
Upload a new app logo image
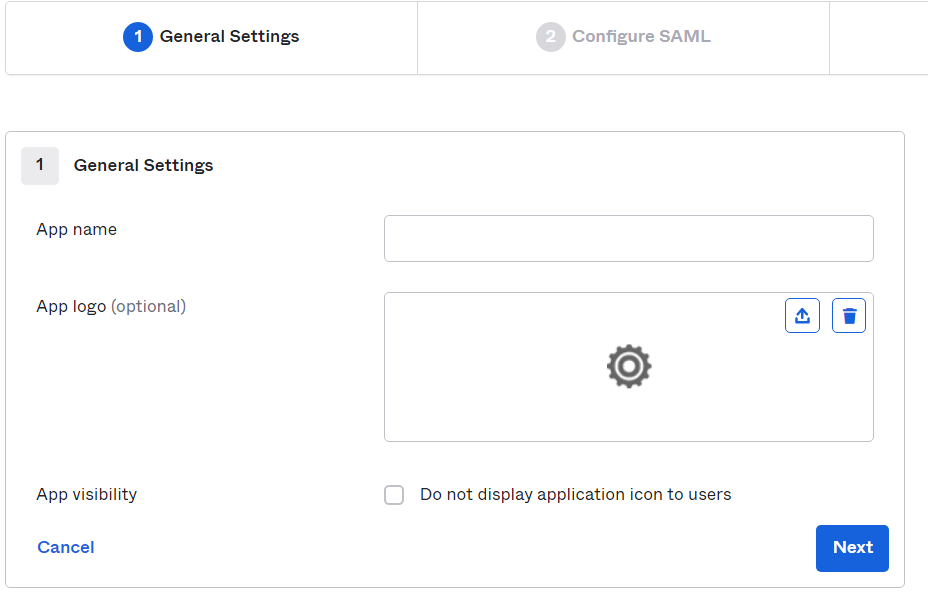(802, 316)
